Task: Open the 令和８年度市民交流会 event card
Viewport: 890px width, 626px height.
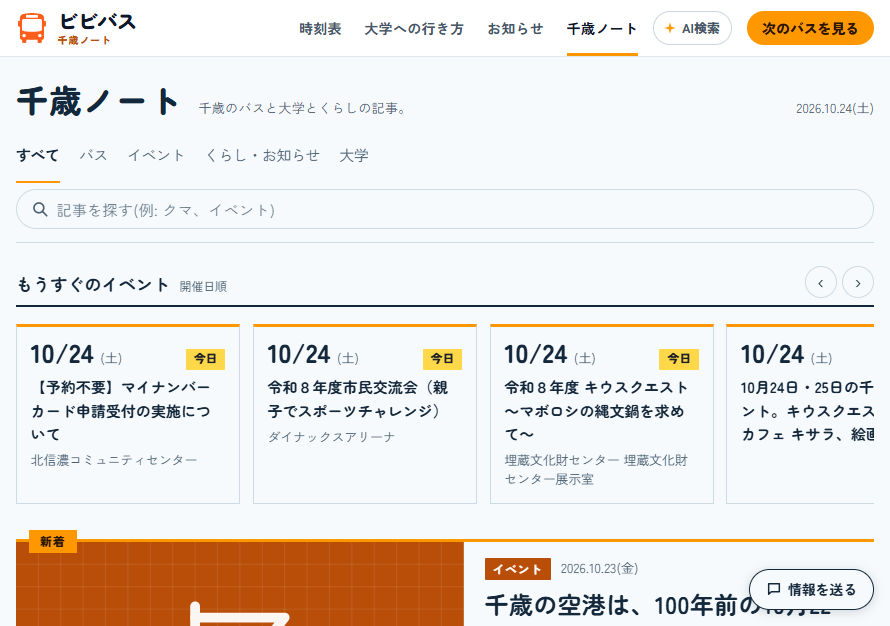Action: tap(364, 414)
